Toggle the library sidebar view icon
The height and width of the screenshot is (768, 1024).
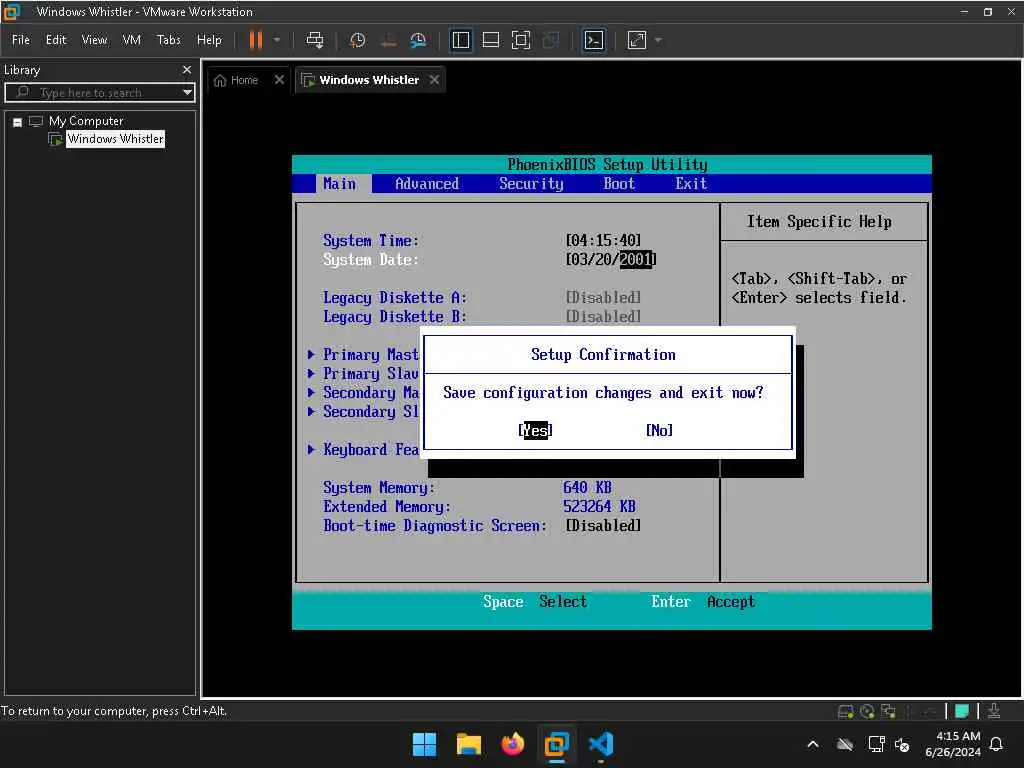click(x=460, y=40)
